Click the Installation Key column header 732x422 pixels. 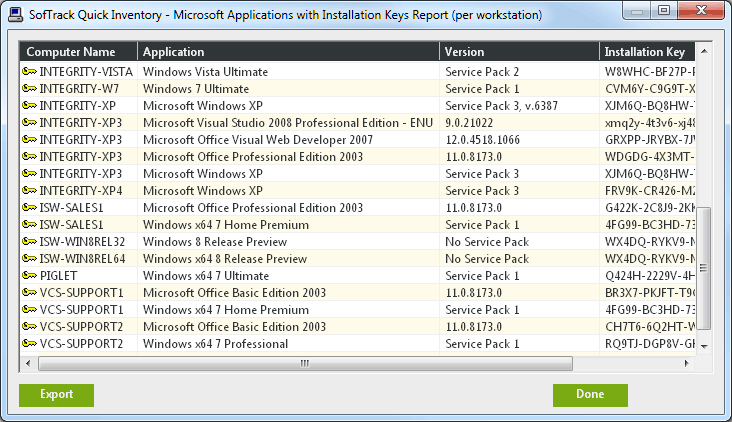(x=647, y=52)
